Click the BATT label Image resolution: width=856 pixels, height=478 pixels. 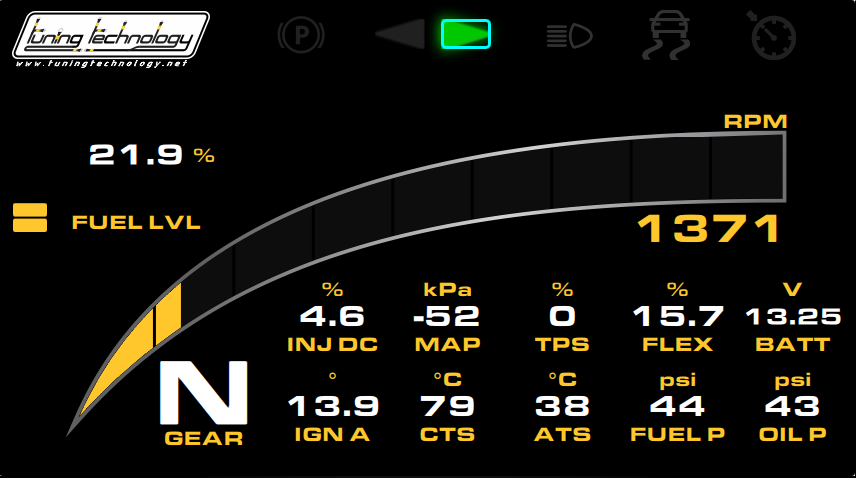793,344
